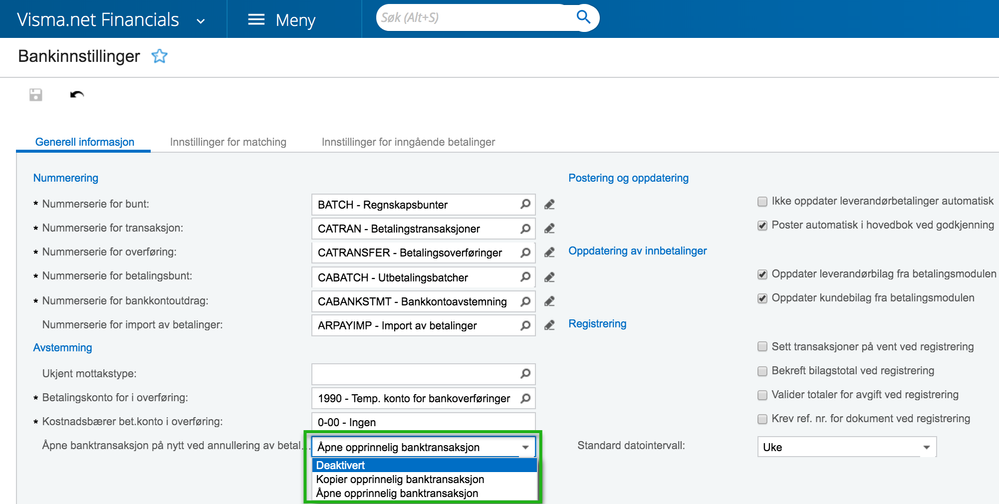This screenshot has width=999, height=504.
Task: Click the Kostnadsbærer bet.konto field 0-00 - Ingen
Action: click(x=423, y=422)
